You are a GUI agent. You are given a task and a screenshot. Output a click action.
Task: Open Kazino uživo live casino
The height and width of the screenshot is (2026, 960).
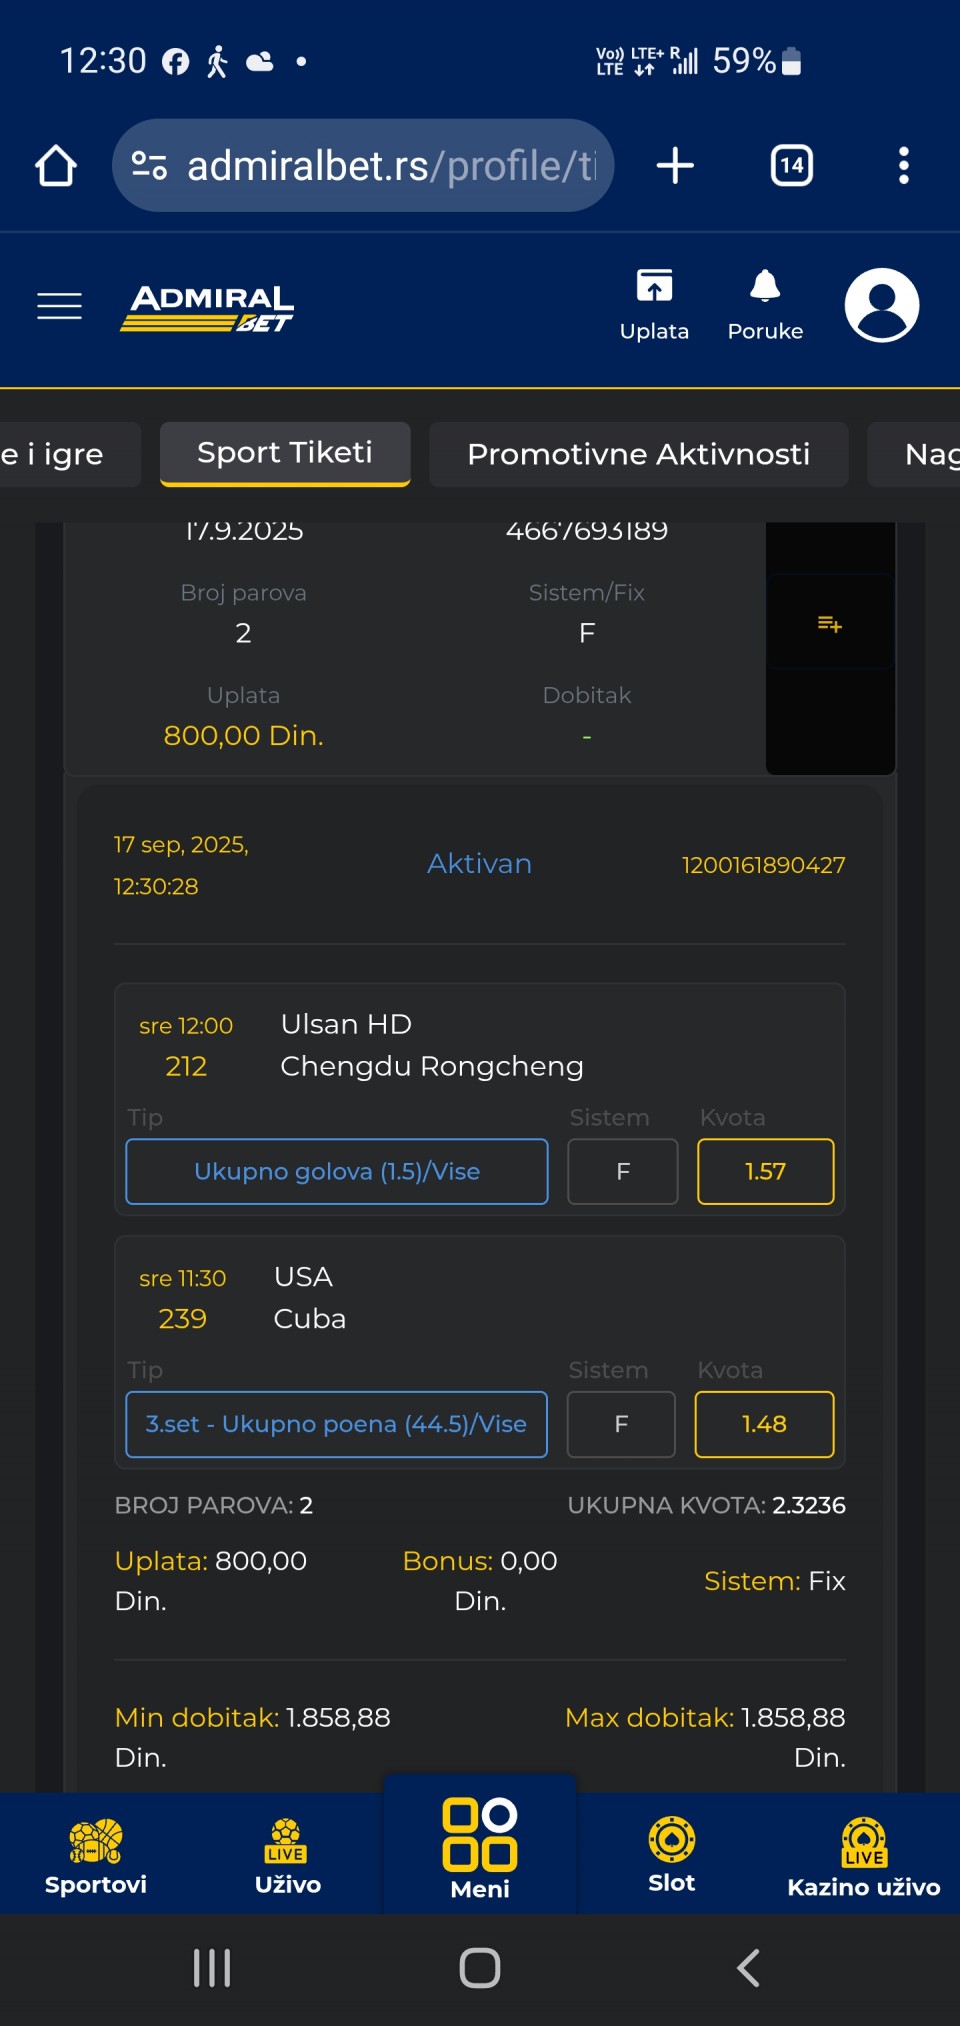coord(863,1857)
